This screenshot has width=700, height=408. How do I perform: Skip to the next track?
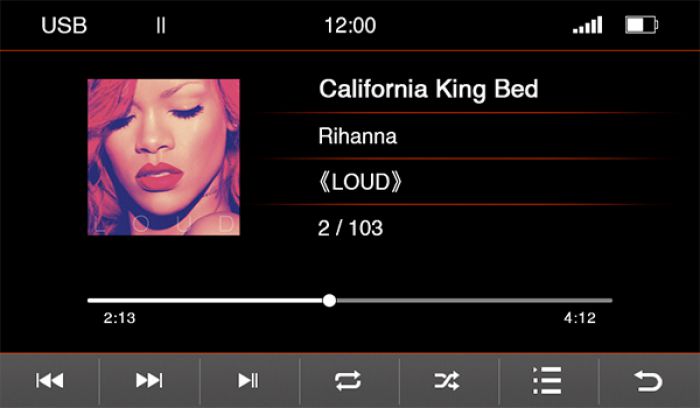[149, 381]
